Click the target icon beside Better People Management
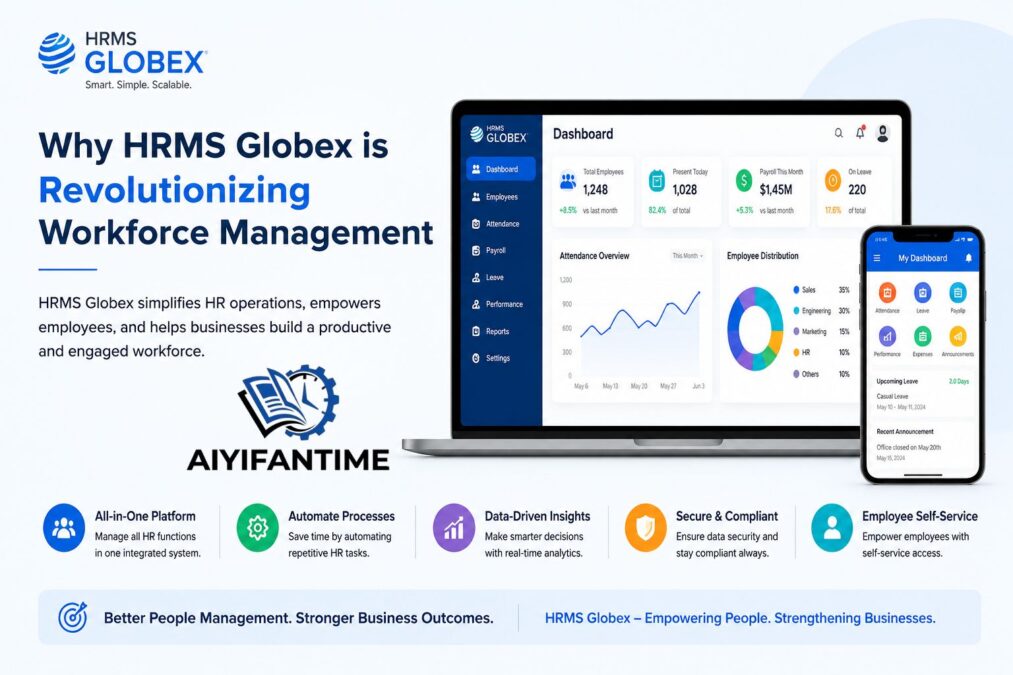1013x675 pixels. (72, 617)
